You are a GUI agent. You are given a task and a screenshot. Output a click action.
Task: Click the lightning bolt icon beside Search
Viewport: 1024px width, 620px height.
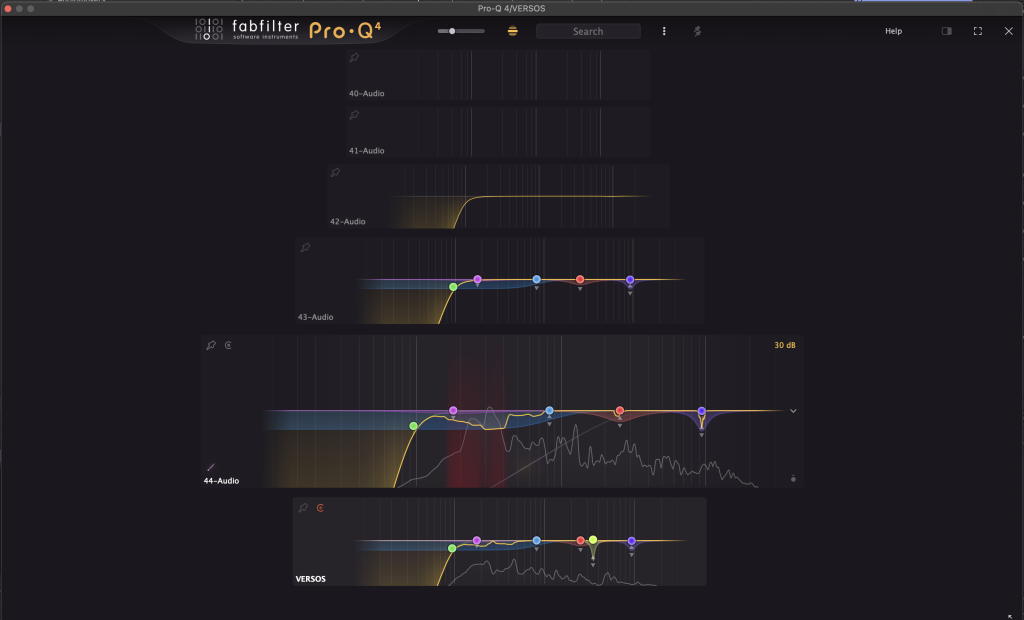tap(697, 31)
